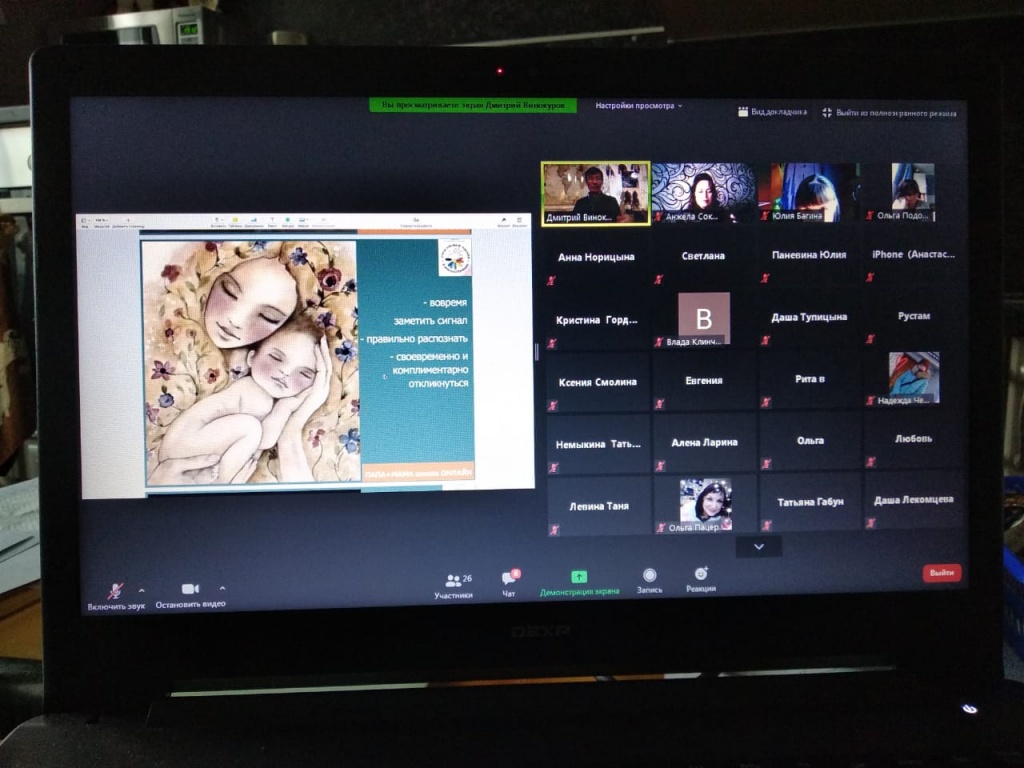The width and height of the screenshot is (1024, 768).
Task: Open the Участники participants panel
Action: [458, 580]
